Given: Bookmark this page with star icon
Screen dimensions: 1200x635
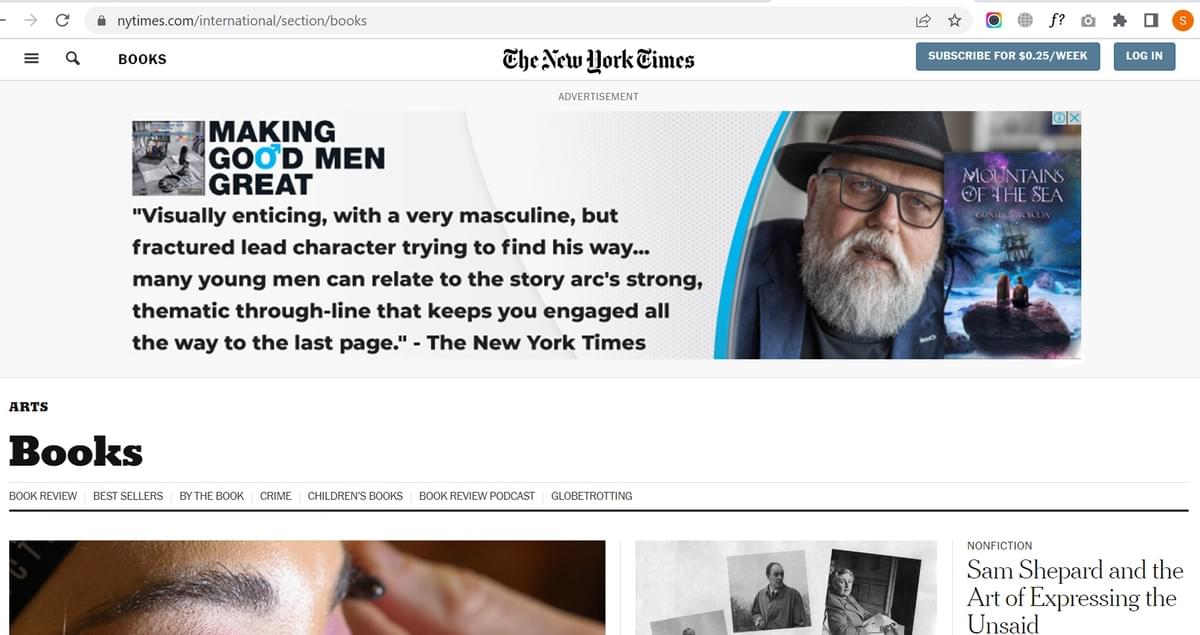Looking at the screenshot, I should [x=954, y=20].
